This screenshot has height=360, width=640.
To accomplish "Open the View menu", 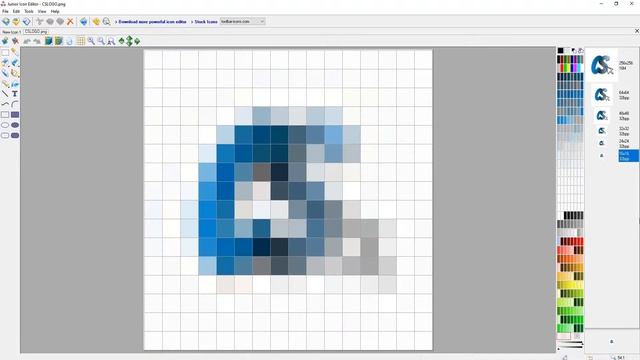I will 42,11.
